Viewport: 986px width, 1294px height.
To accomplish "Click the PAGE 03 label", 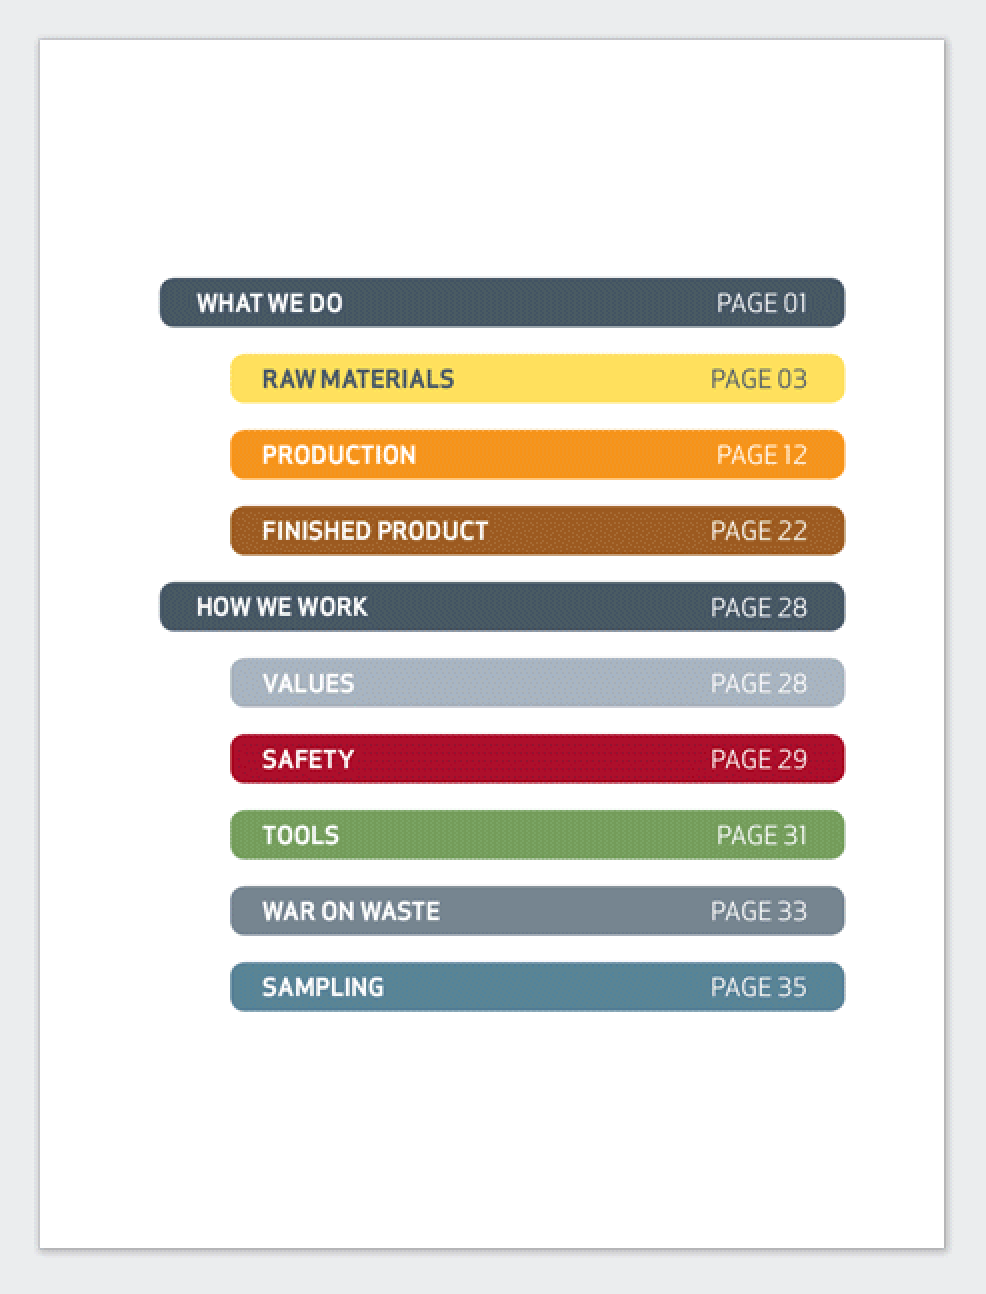I will click(x=758, y=379).
